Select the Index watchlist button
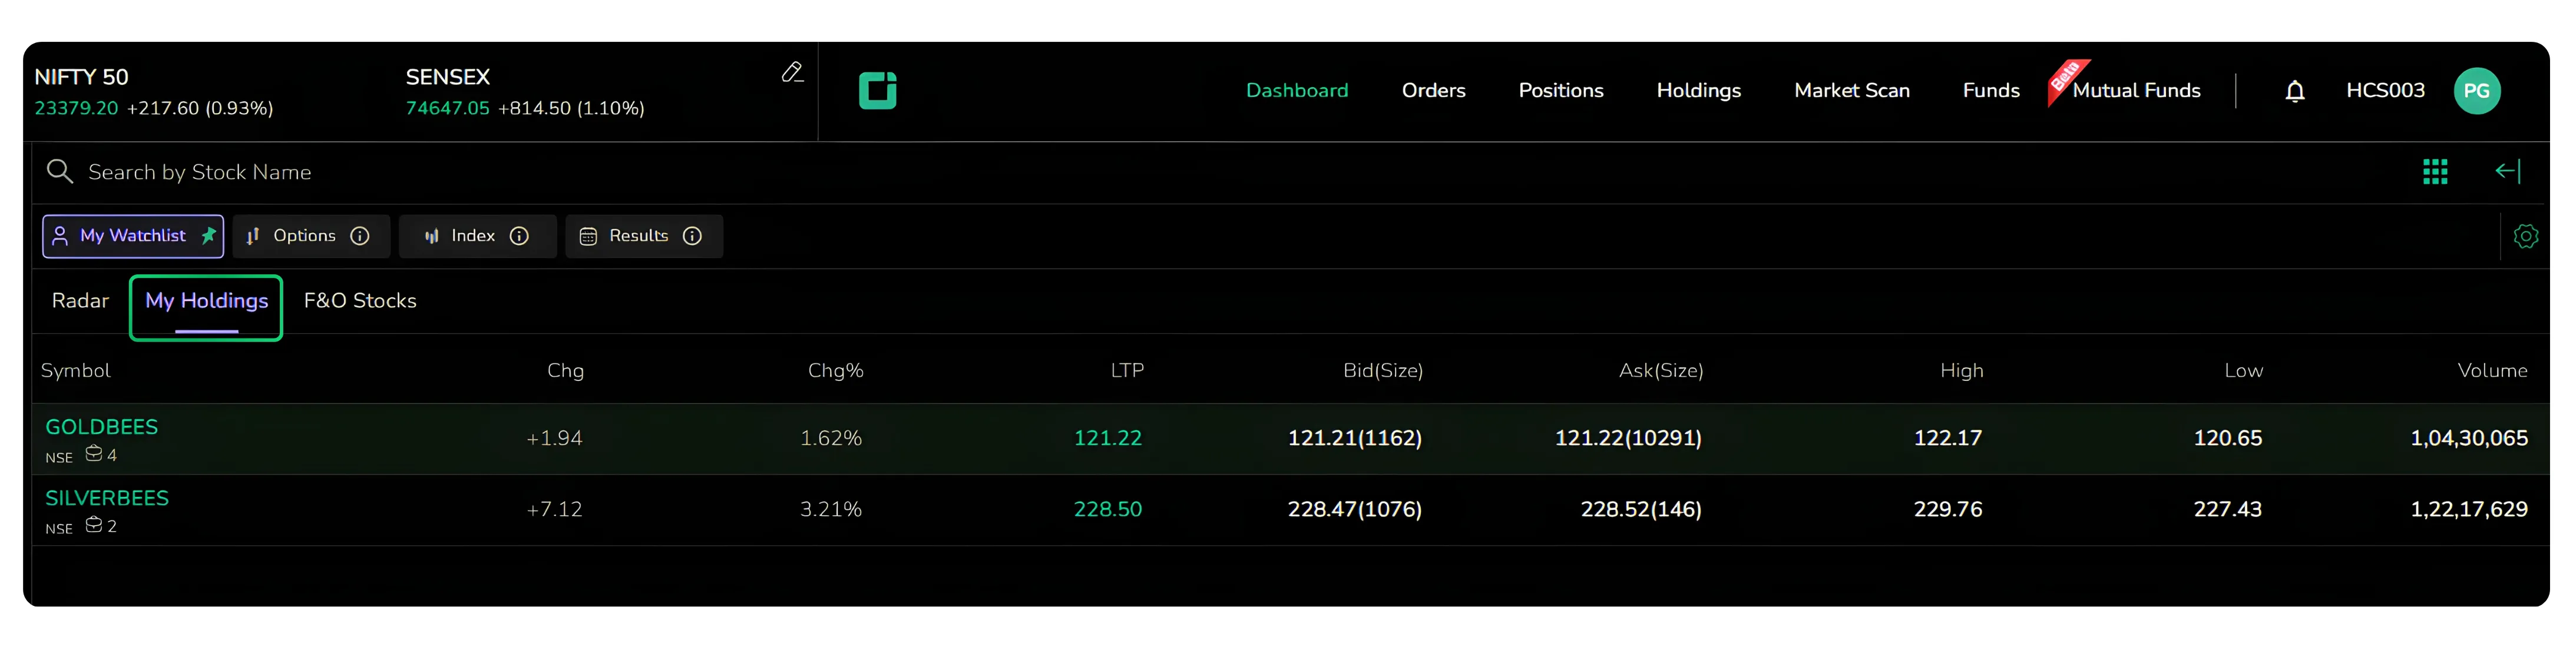 477,236
